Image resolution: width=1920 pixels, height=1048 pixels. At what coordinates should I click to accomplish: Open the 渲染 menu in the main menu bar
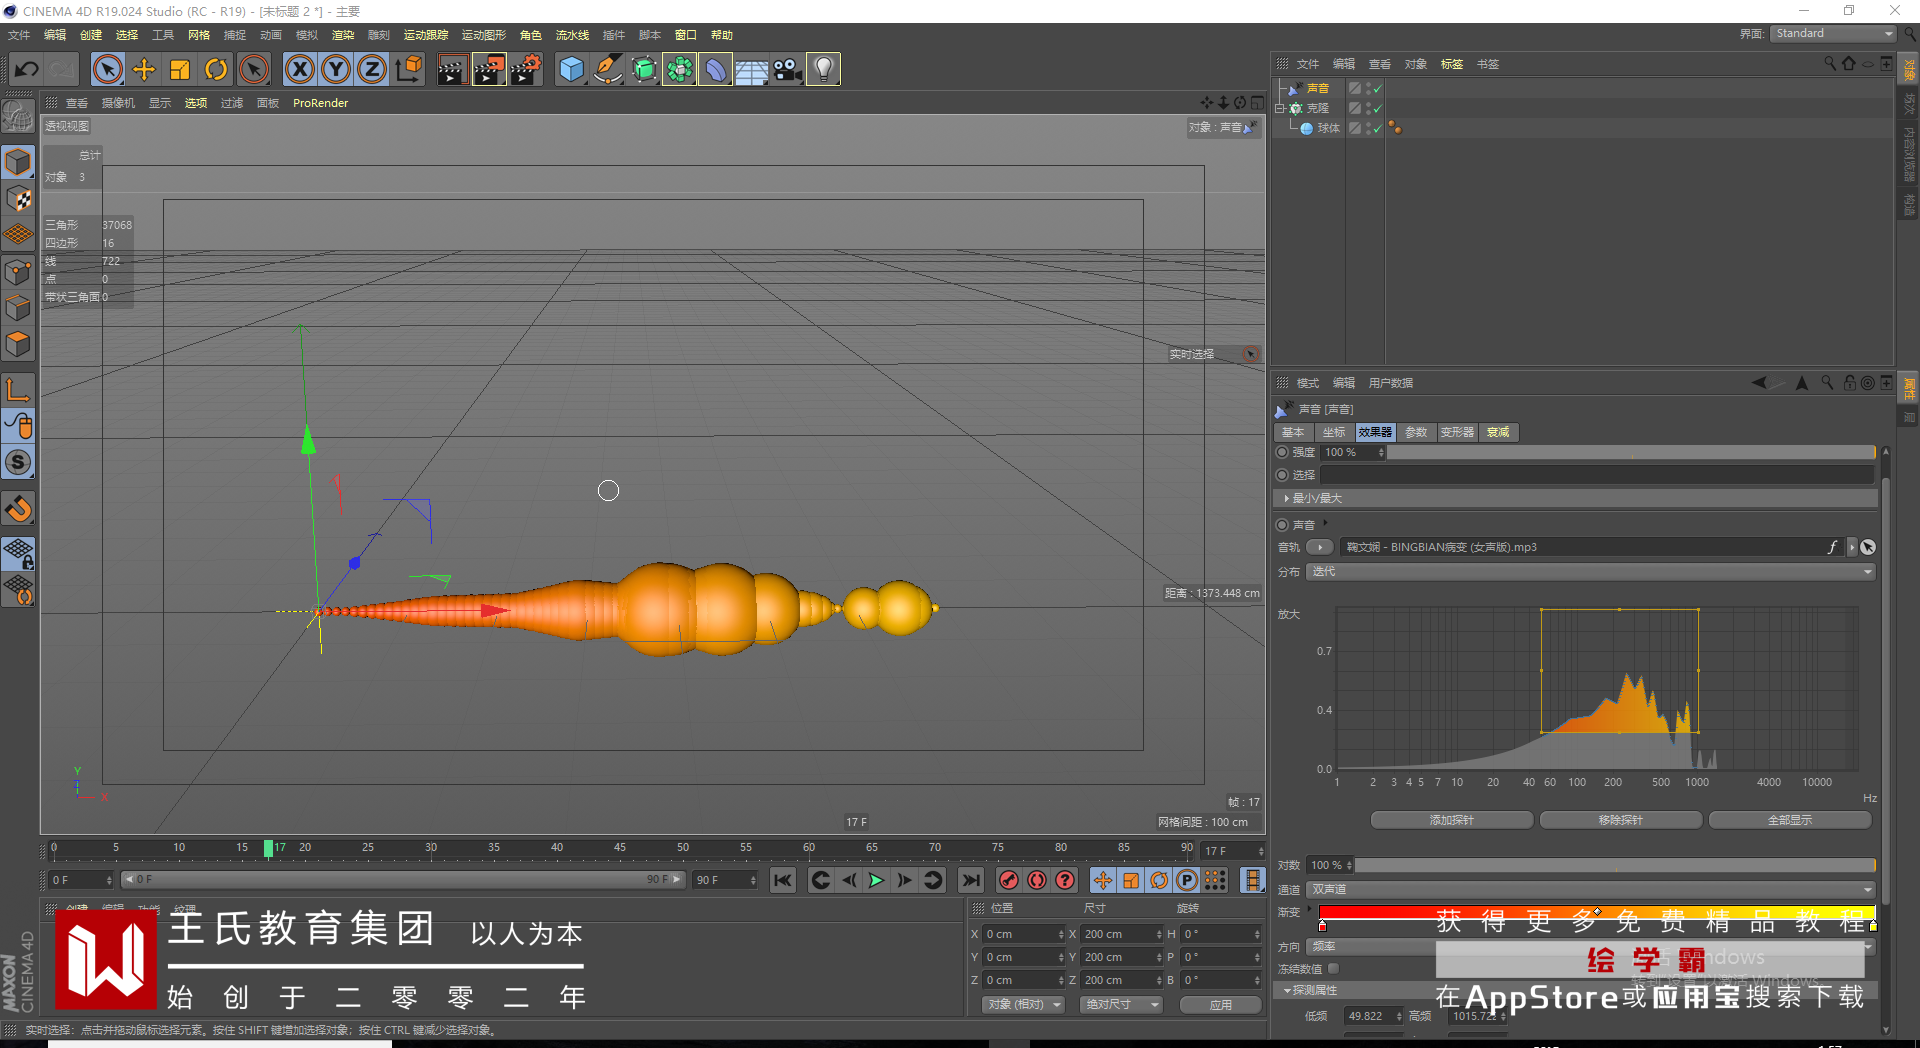point(343,35)
